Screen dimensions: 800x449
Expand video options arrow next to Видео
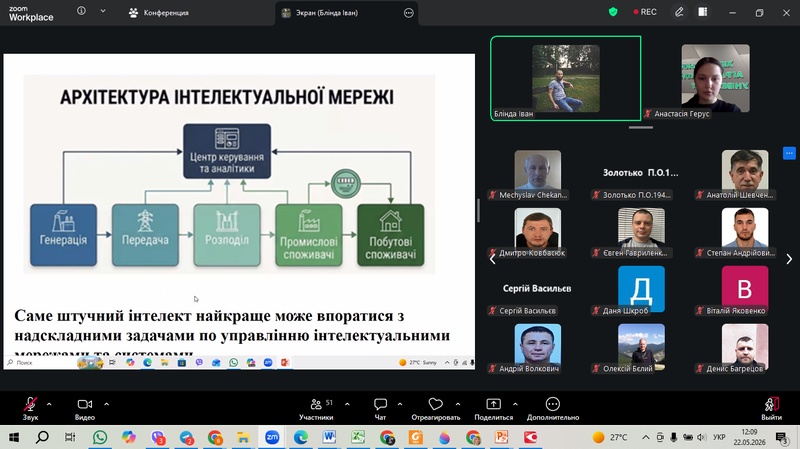(x=107, y=404)
